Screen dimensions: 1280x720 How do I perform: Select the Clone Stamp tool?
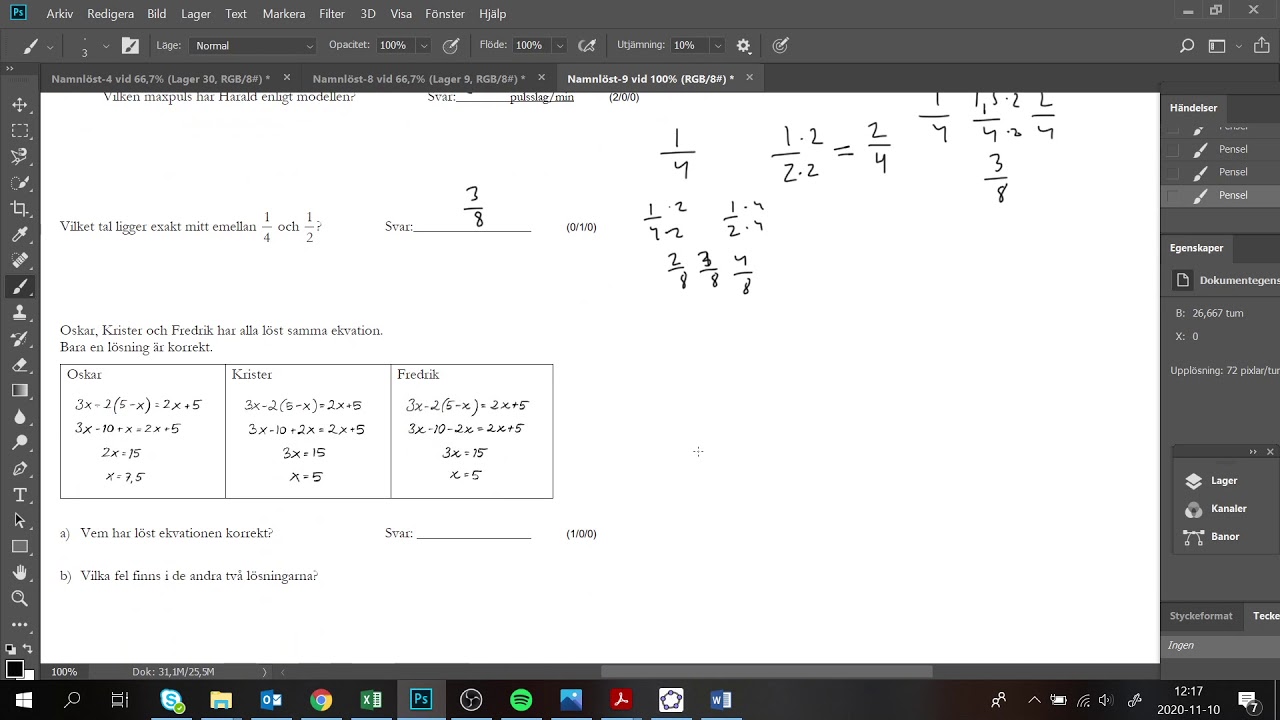pos(19,313)
